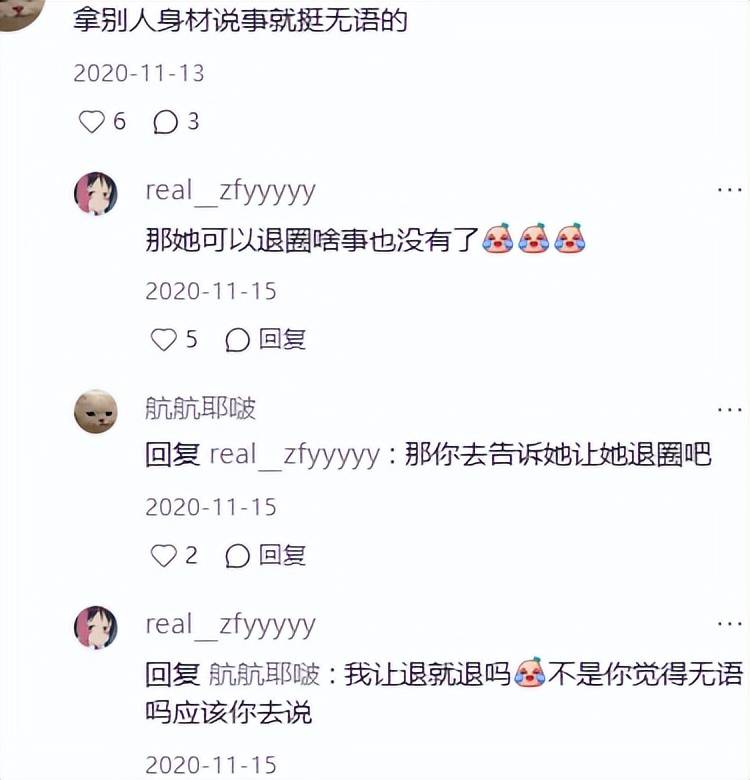Open more options dots on last real__zfyyyyy comment
This screenshot has width=750, height=780.
730,623
